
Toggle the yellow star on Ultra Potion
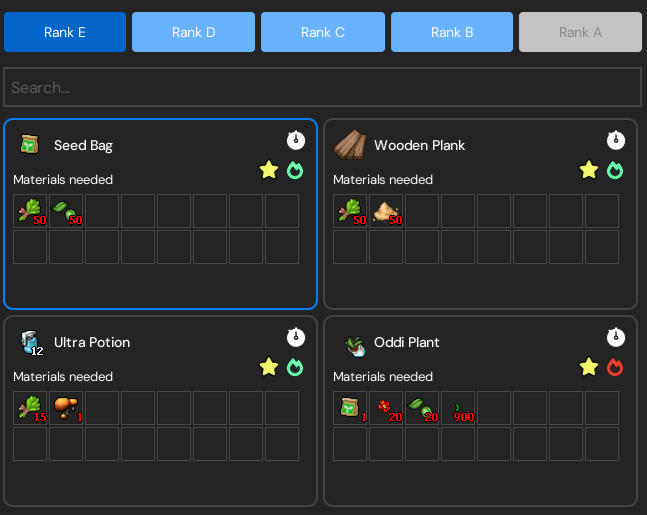click(268, 367)
